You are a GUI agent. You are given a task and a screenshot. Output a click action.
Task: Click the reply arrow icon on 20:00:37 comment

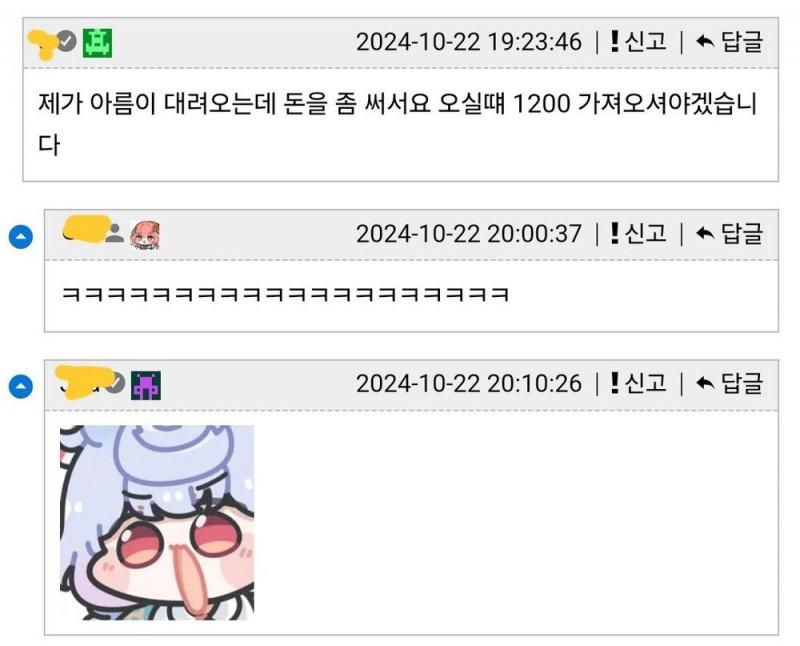tap(705, 234)
